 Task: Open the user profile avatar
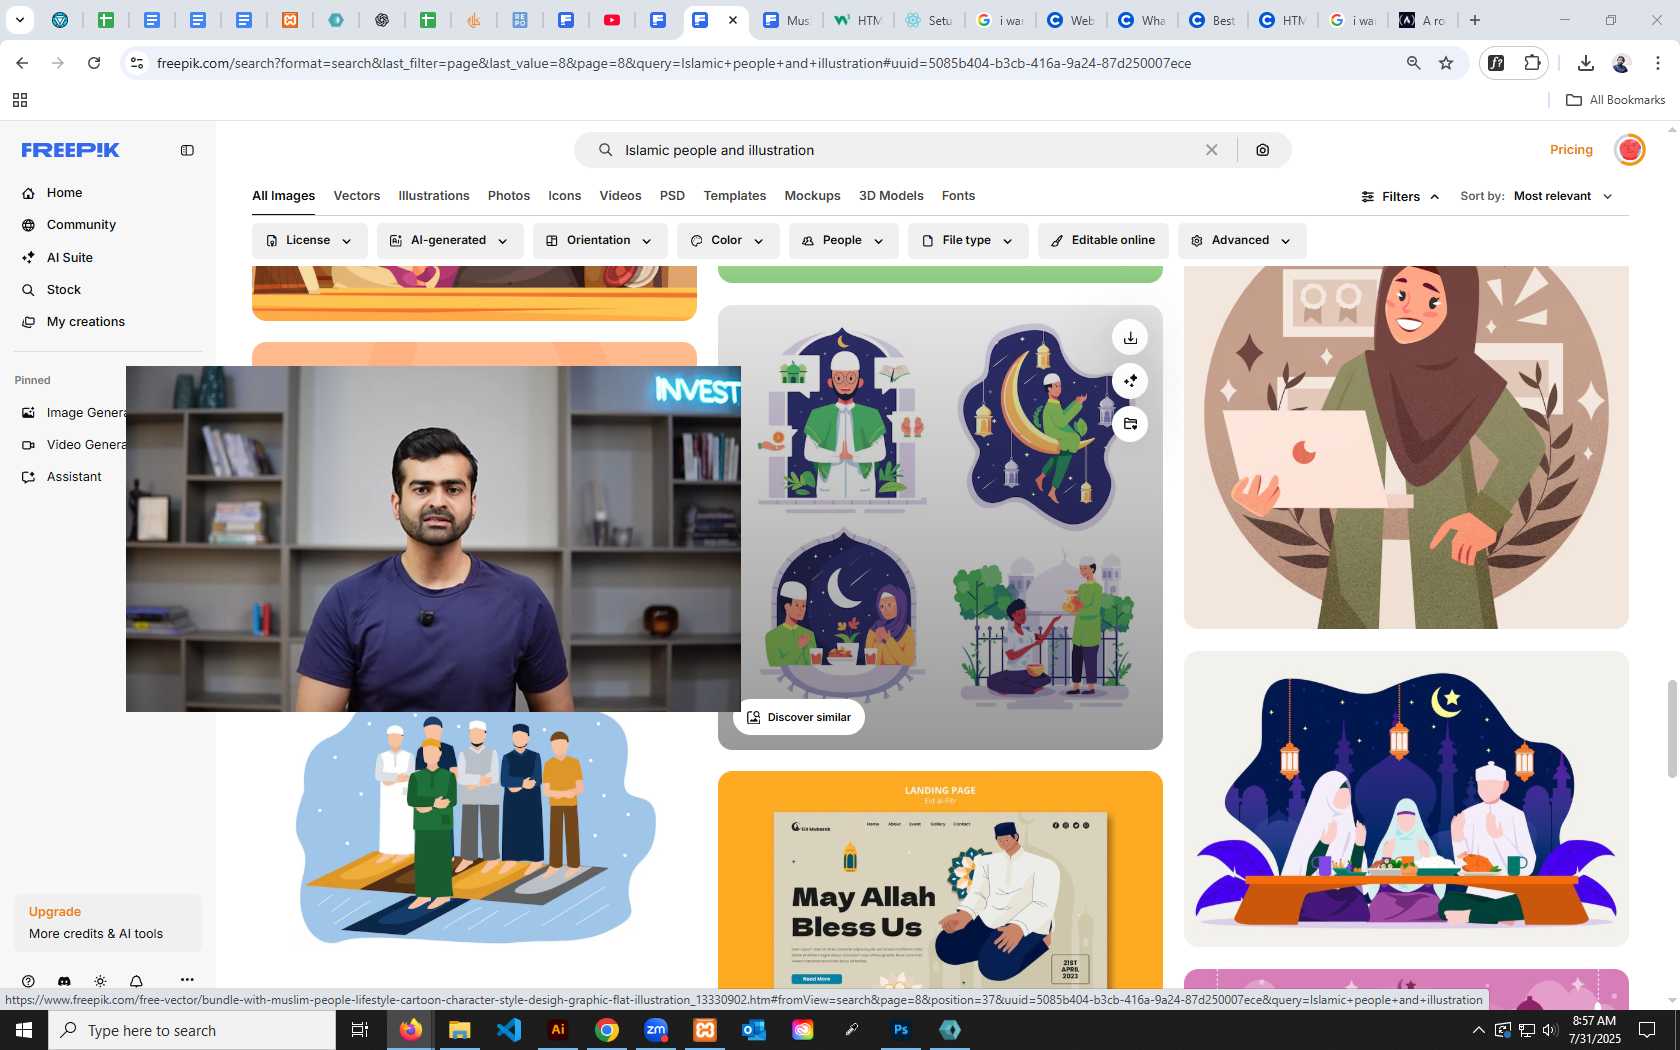(x=1630, y=150)
